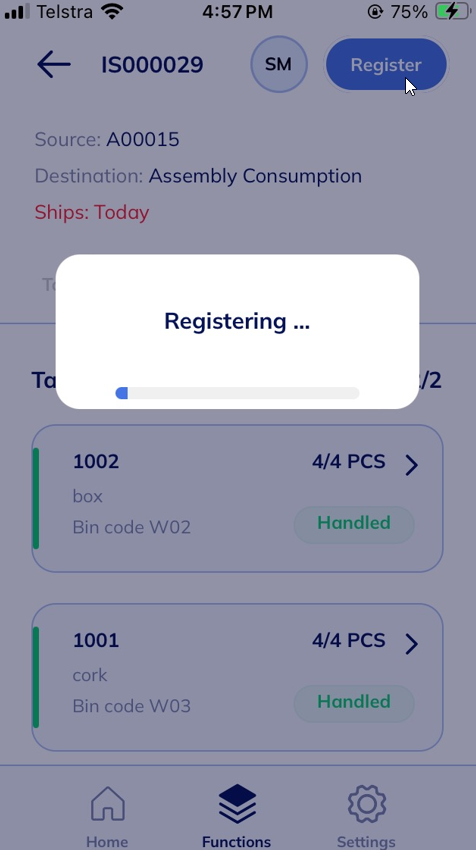Click the Handled badge for cork
The width and height of the screenshot is (476, 850).
pos(354,703)
